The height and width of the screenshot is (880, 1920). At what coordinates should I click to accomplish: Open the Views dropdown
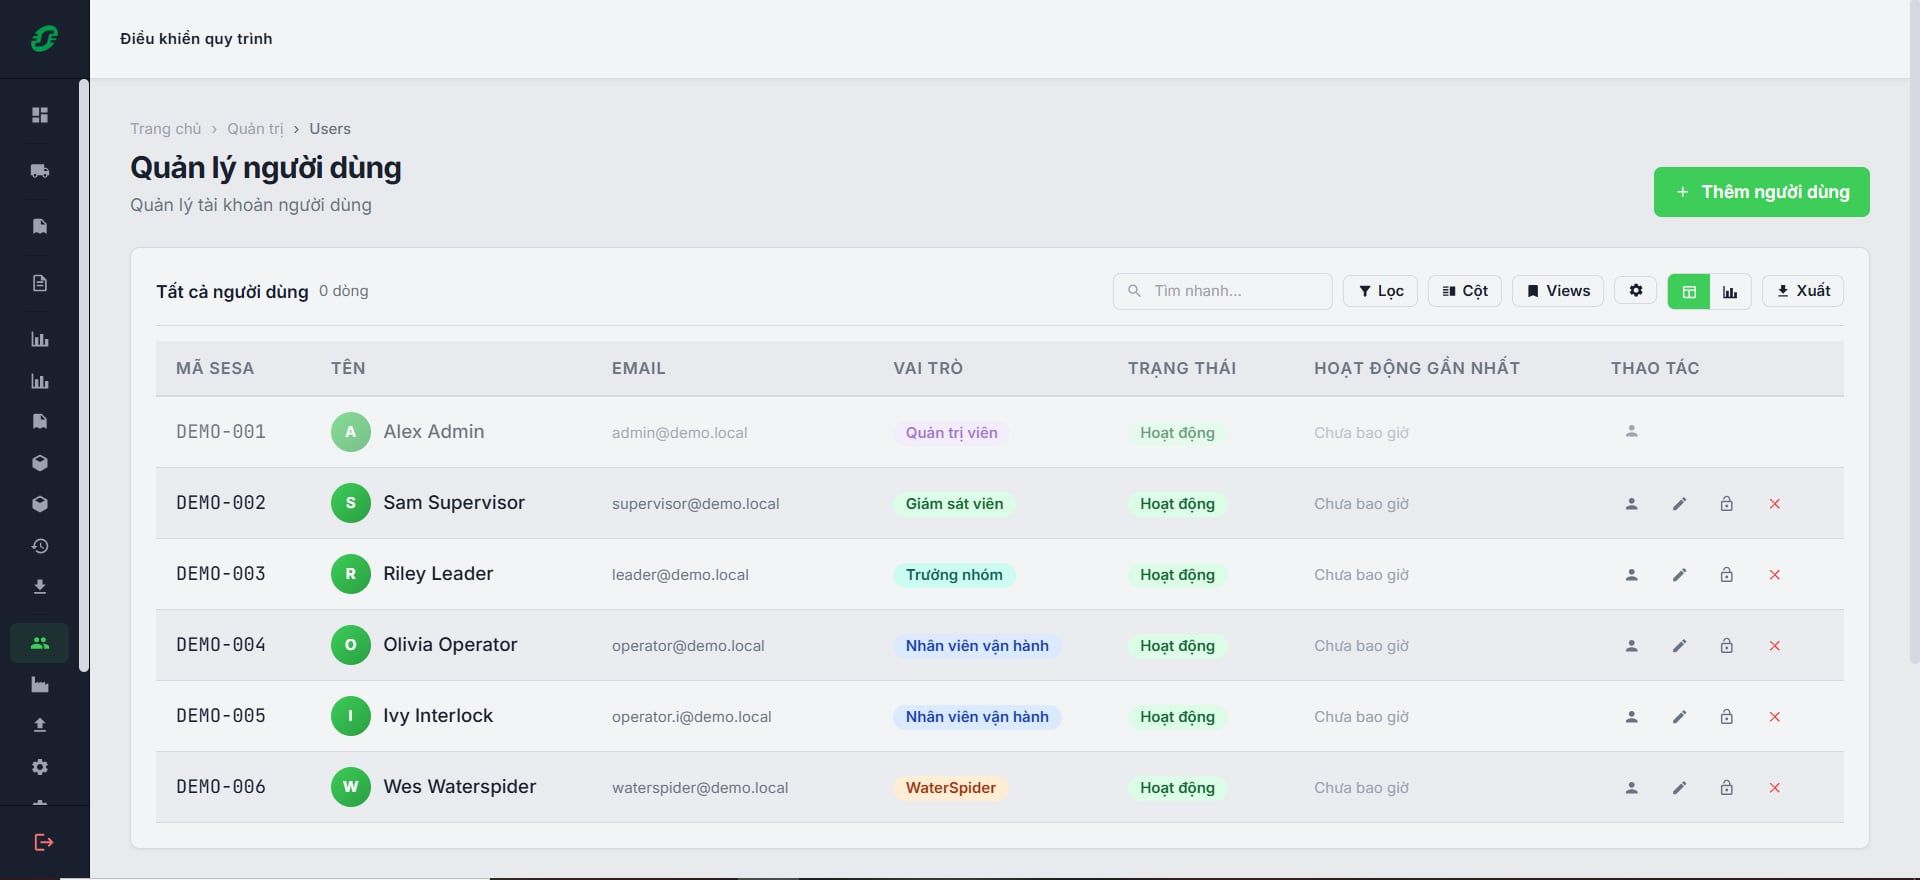[x=1558, y=291]
